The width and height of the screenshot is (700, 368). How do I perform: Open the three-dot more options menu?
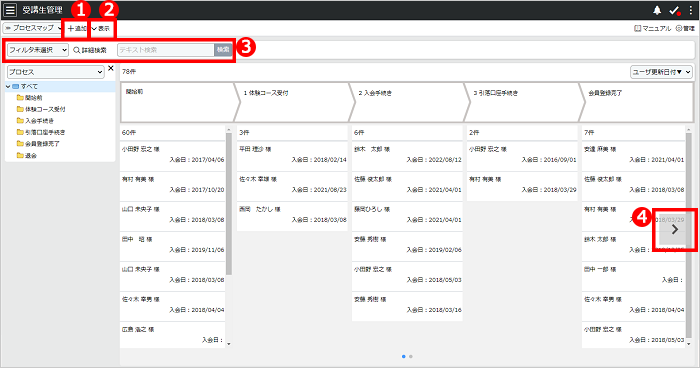click(x=691, y=10)
